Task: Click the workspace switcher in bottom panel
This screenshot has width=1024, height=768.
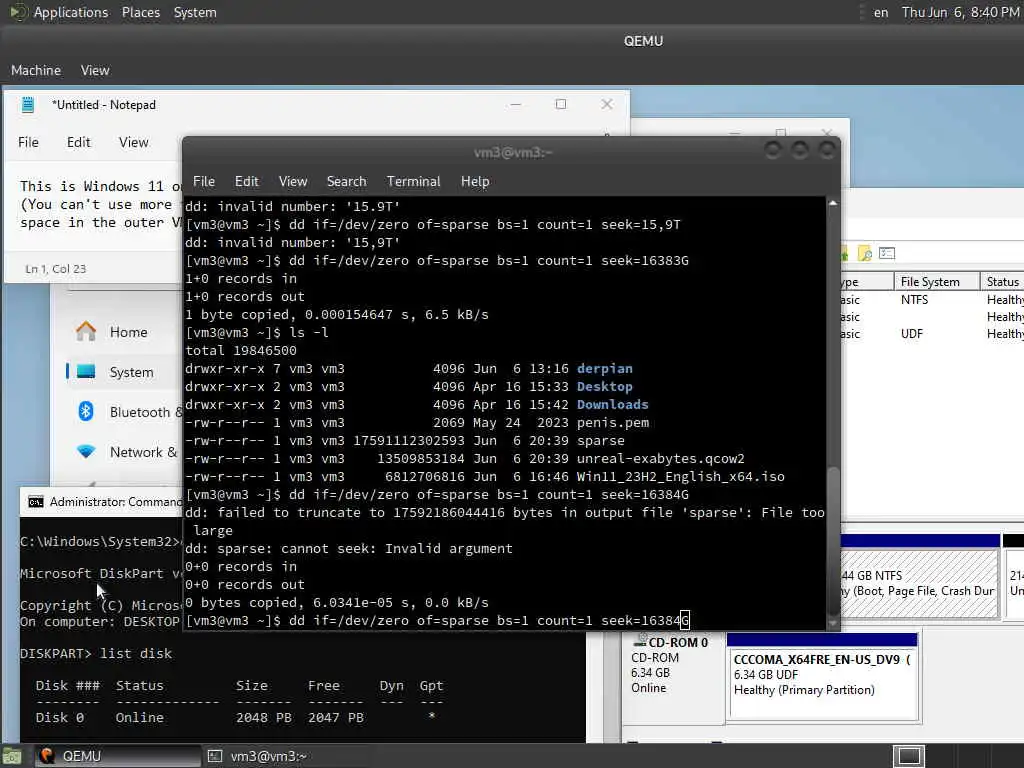Action: coord(908,756)
